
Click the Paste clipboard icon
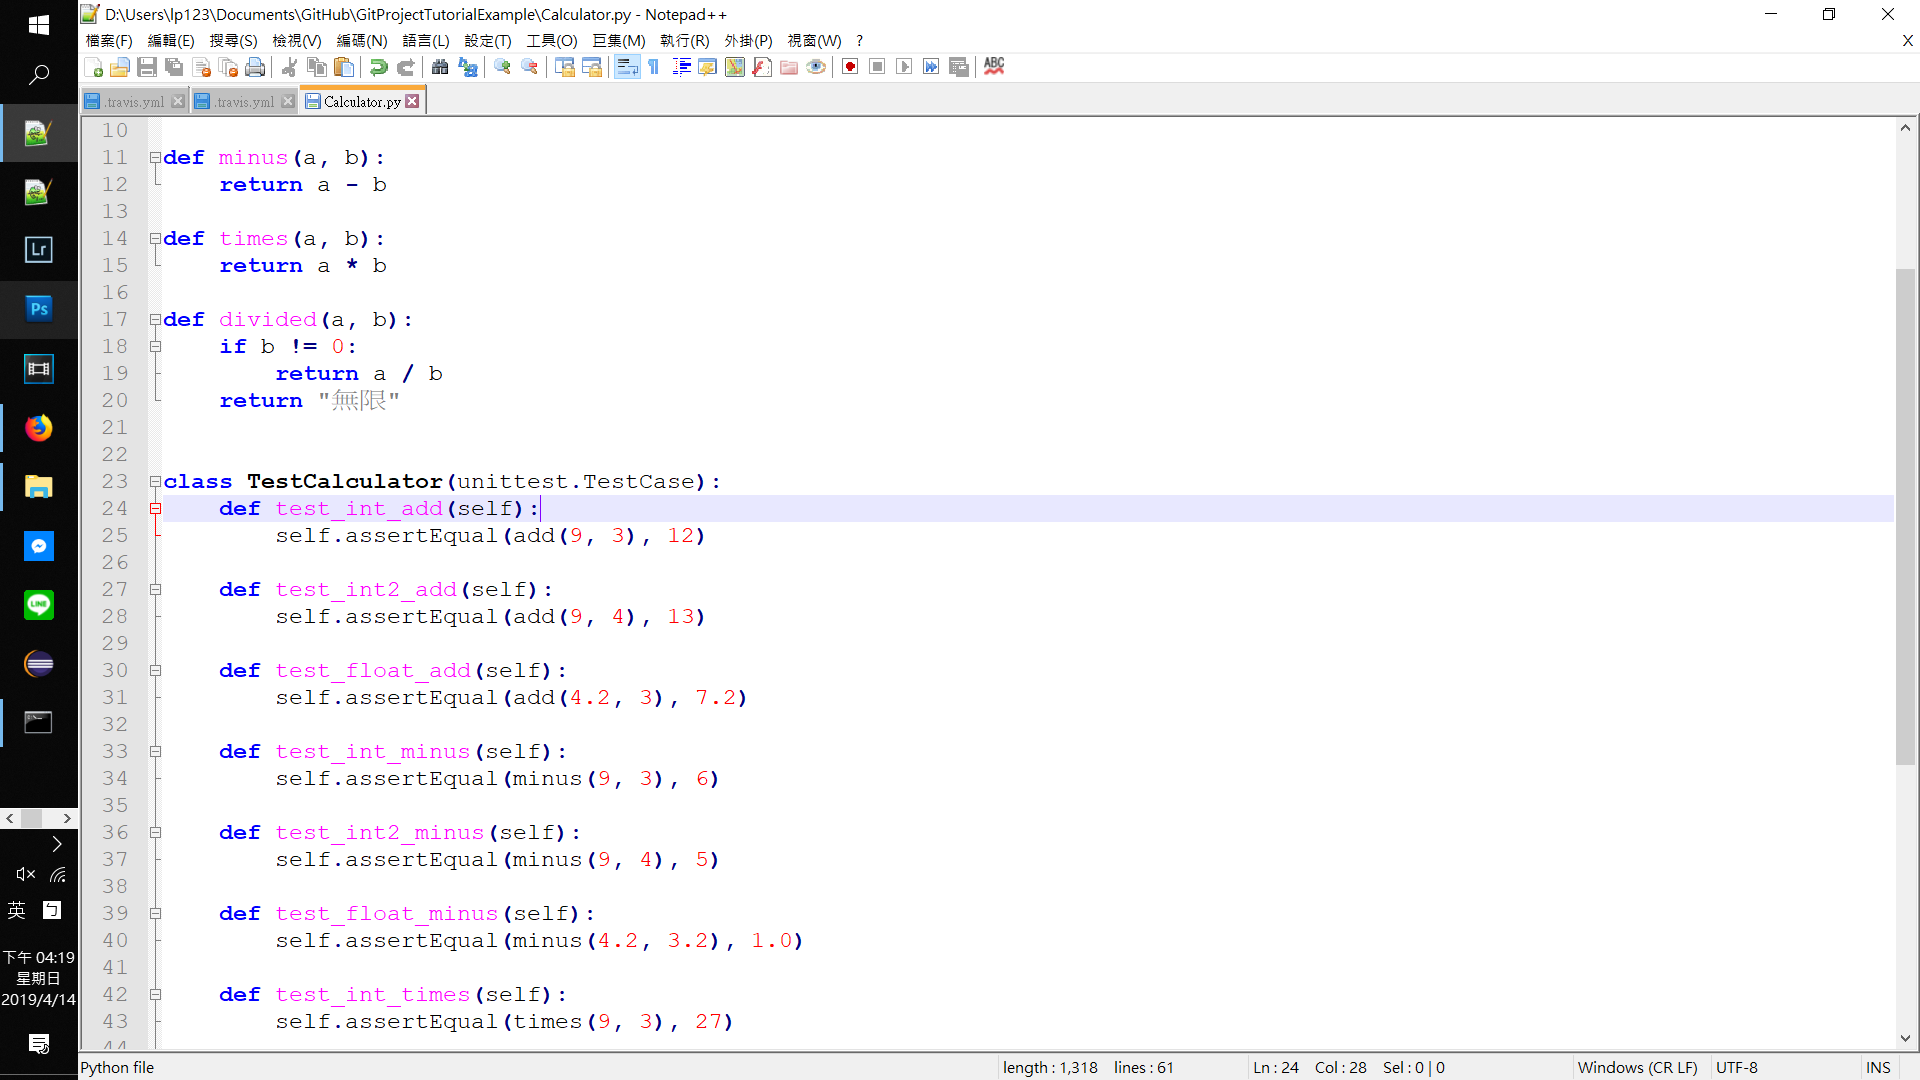click(344, 67)
